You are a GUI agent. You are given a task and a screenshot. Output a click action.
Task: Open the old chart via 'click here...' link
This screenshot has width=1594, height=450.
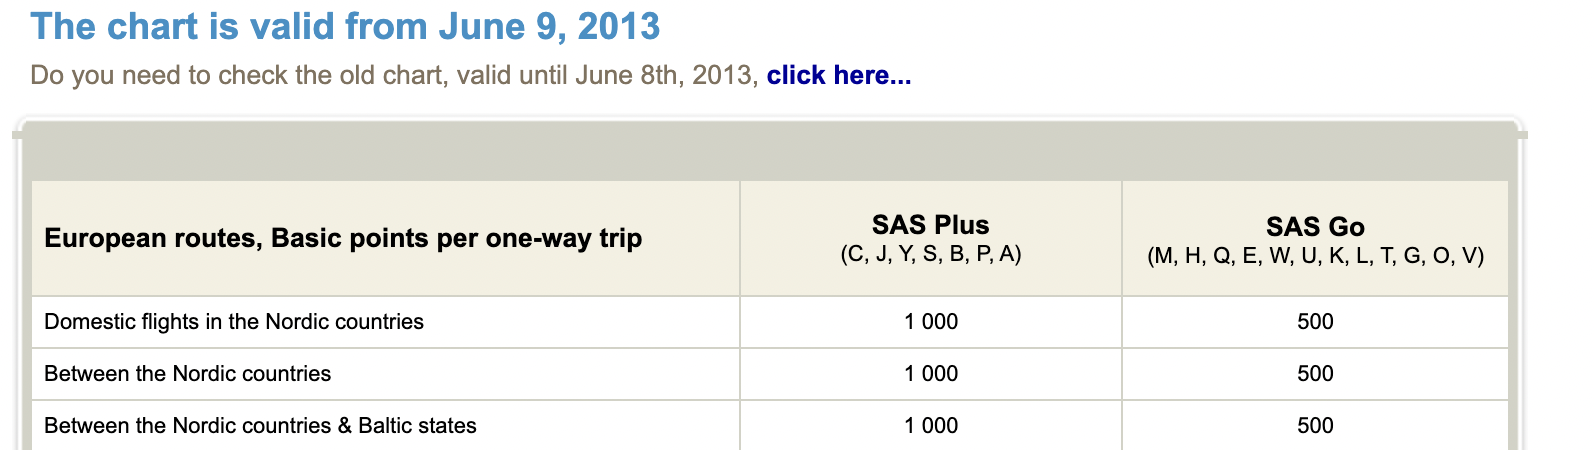[838, 75]
